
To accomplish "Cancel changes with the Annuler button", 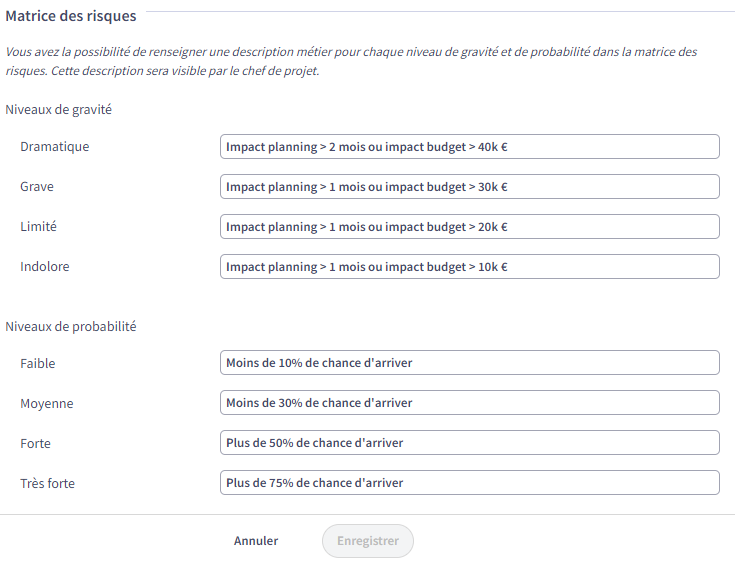I will point(256,541).
